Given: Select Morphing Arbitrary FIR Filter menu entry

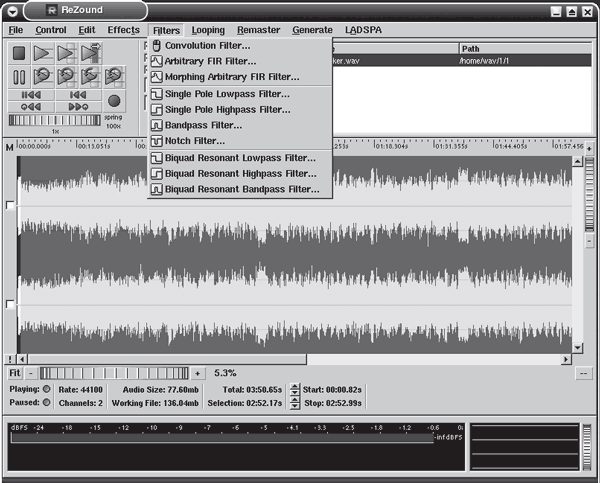Looking at the screenshot, I should tap(231, 77).
